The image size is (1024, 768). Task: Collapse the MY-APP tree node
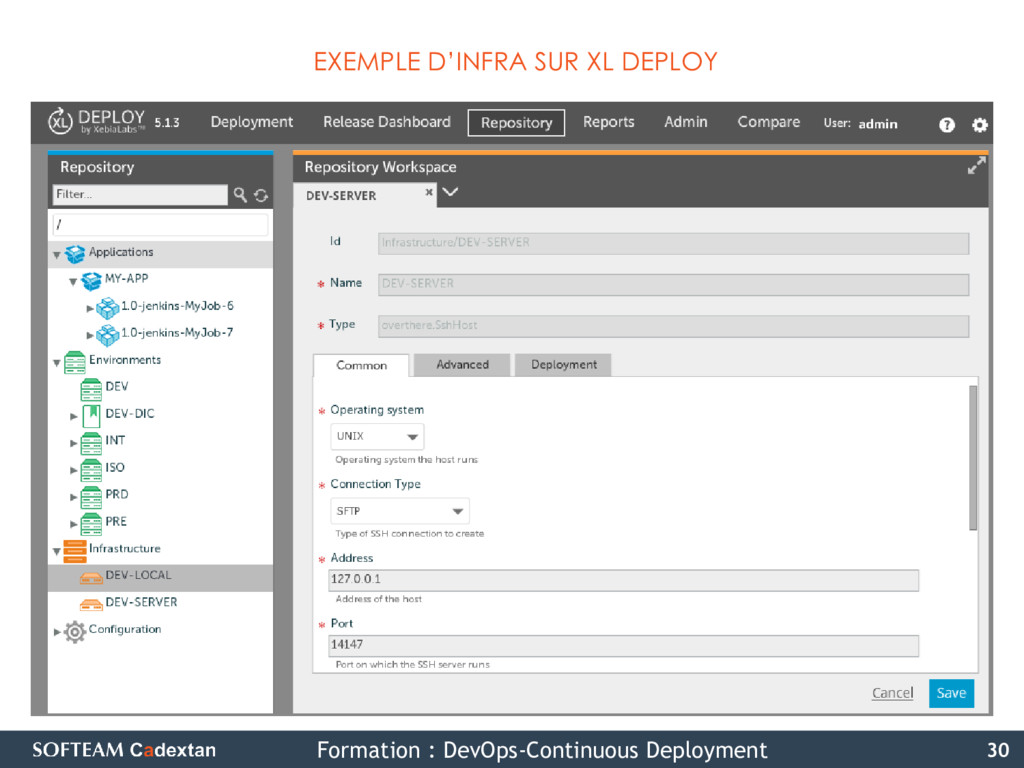click(73, 281)
